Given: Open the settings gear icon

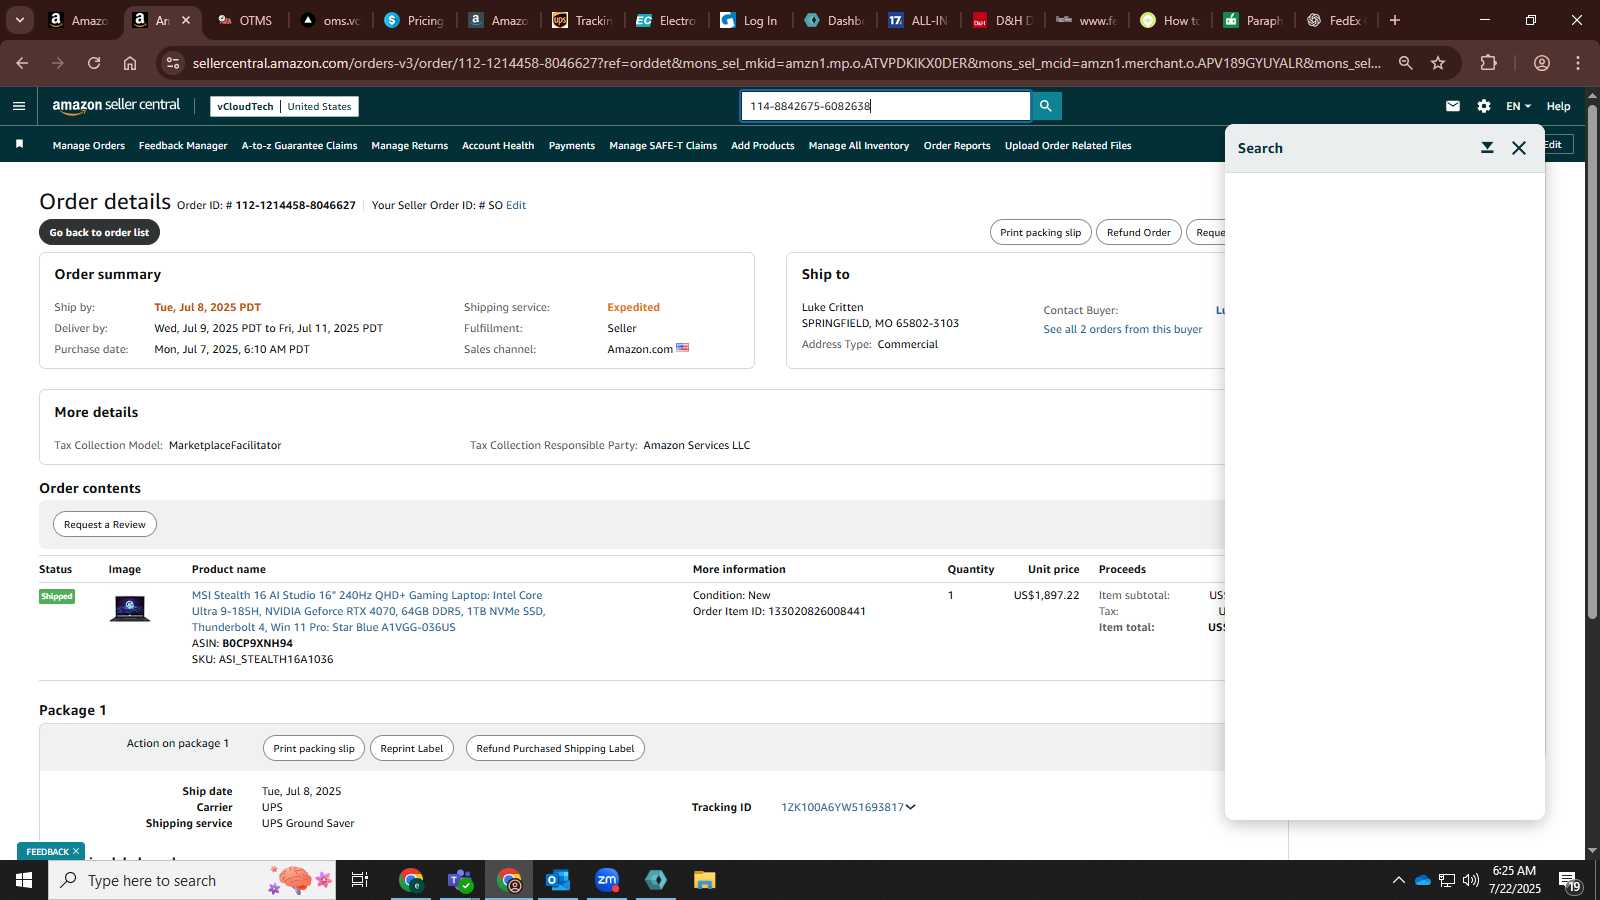Looking at the screenshot, I should click(x=1484, y=106).
